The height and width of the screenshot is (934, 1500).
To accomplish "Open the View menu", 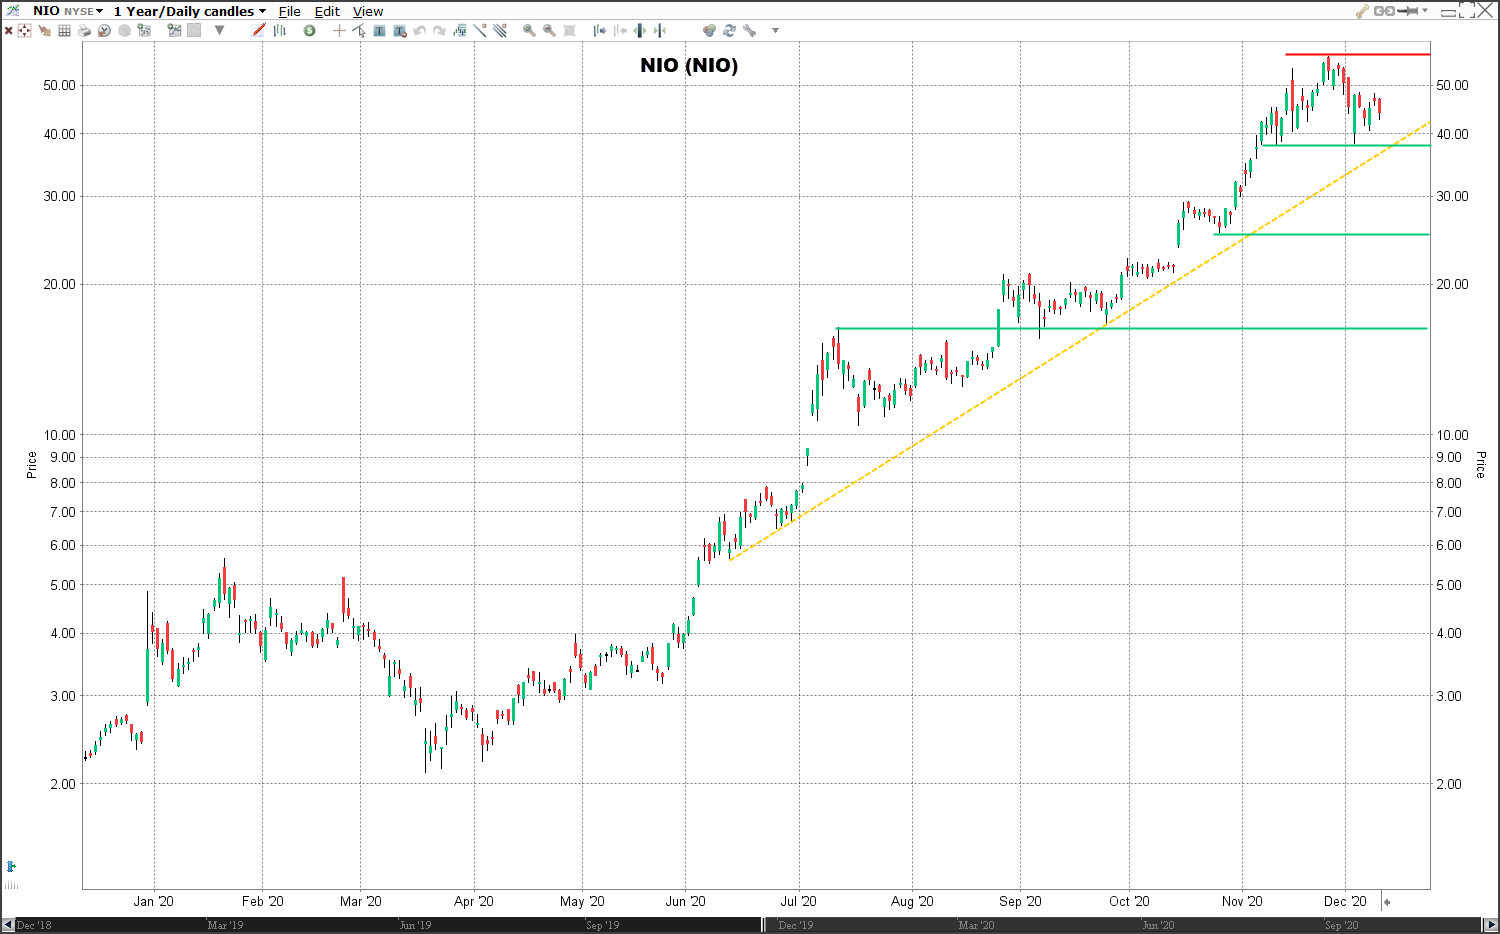I will [x=368, y=12].
